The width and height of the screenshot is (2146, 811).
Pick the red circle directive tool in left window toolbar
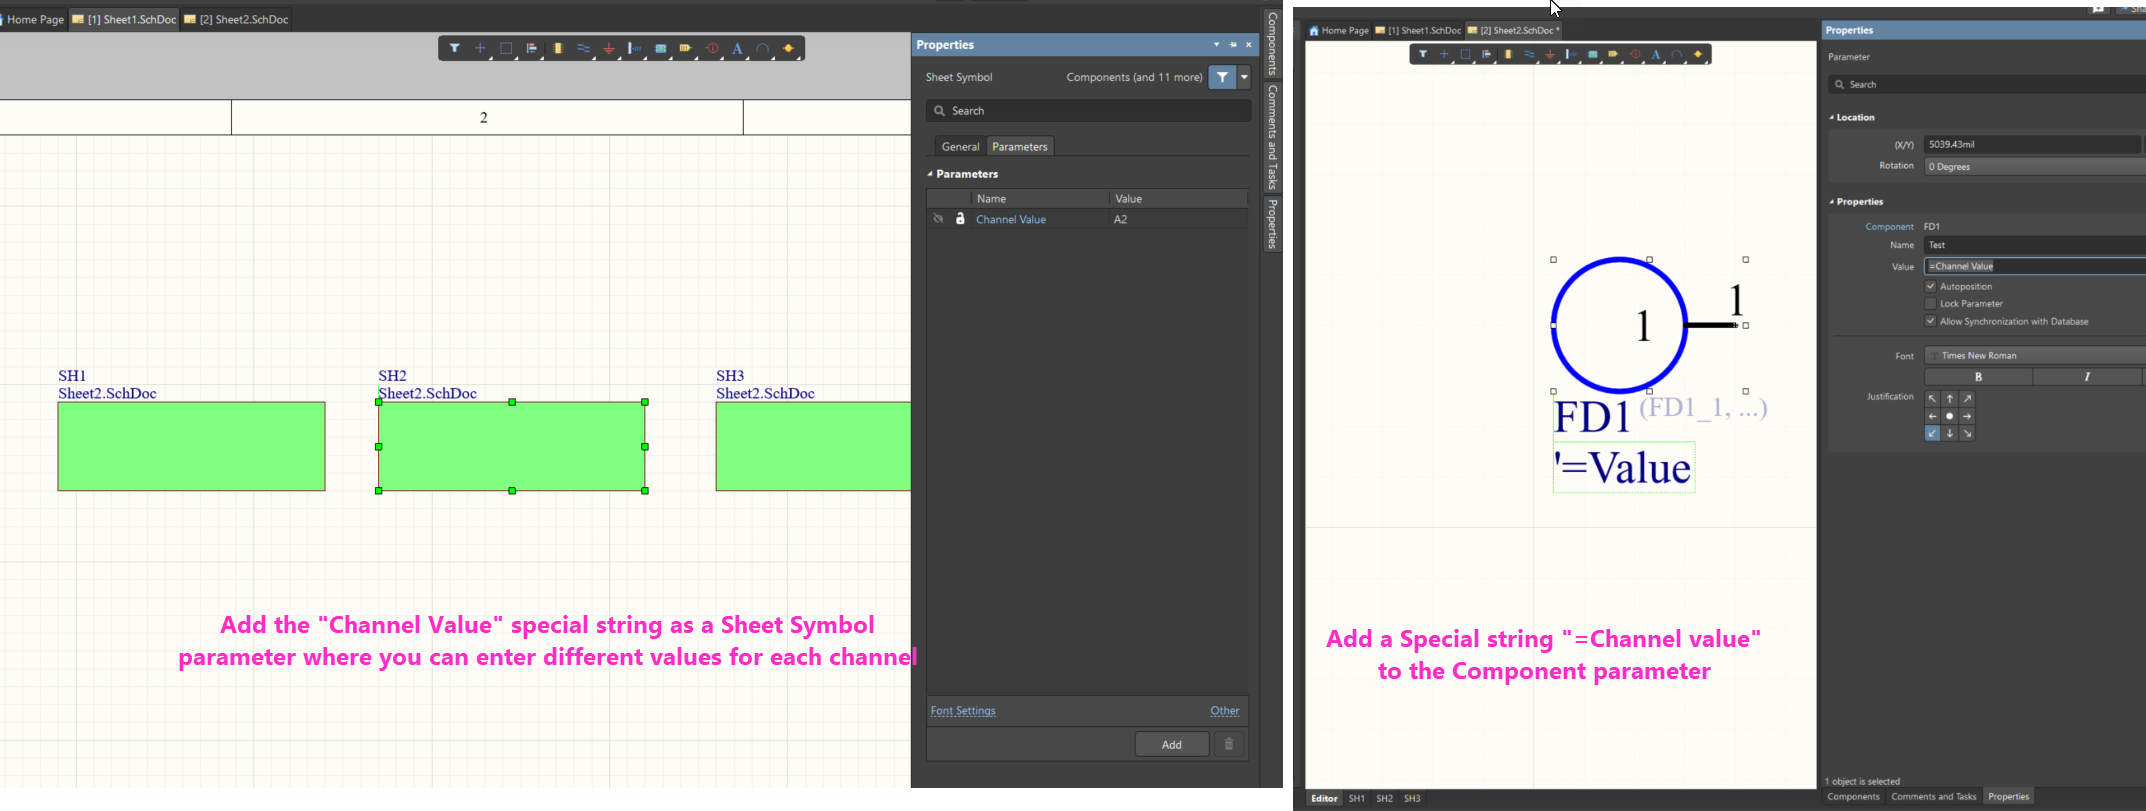(712, 48)
